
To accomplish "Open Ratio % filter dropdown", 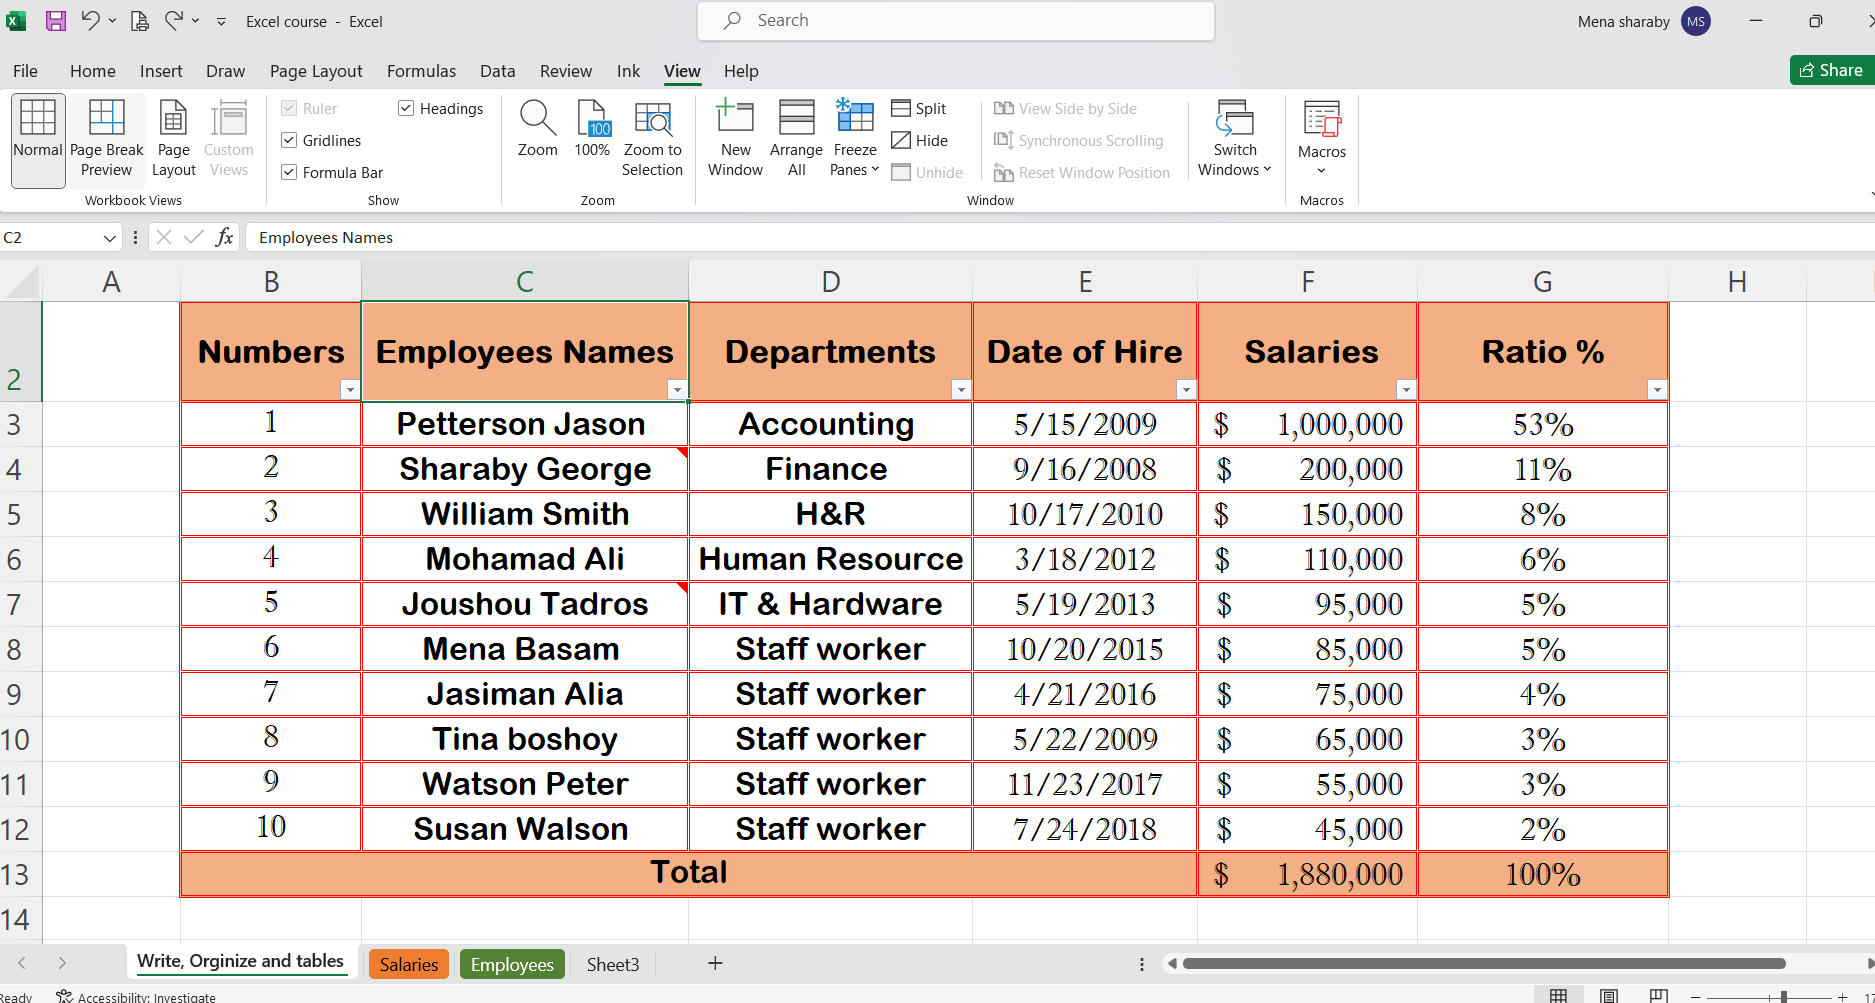I will pyautogui.click(x=1657, y=389).
